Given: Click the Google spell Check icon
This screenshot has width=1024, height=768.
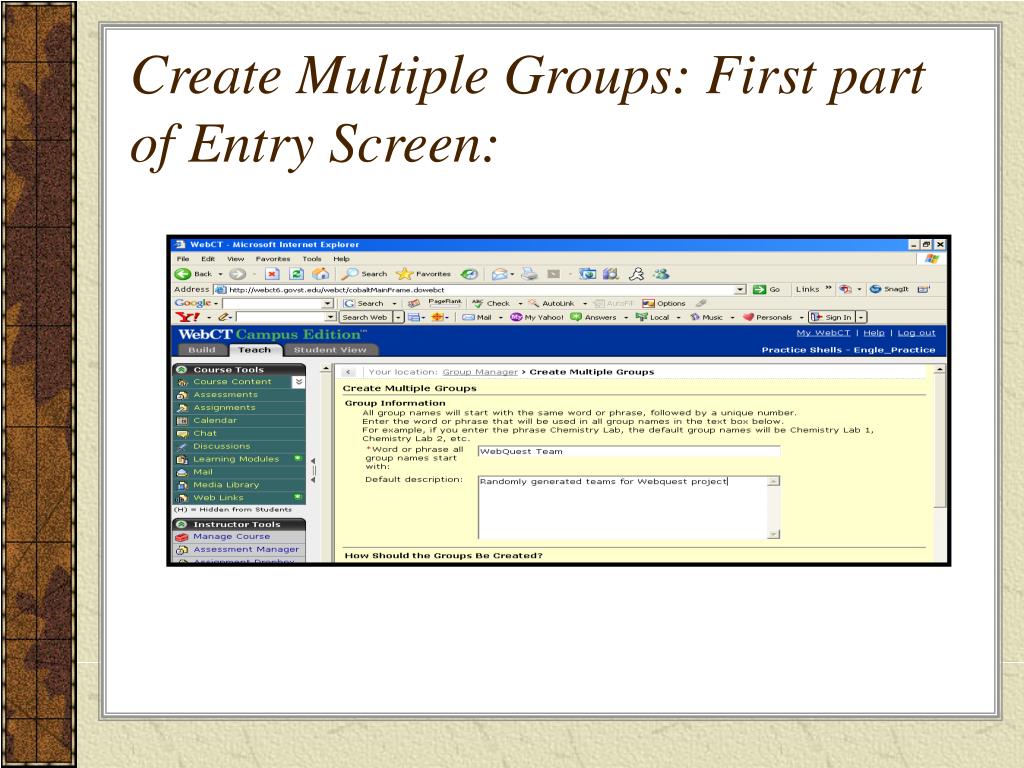Looking at the screenshot, I should [478, 304].
